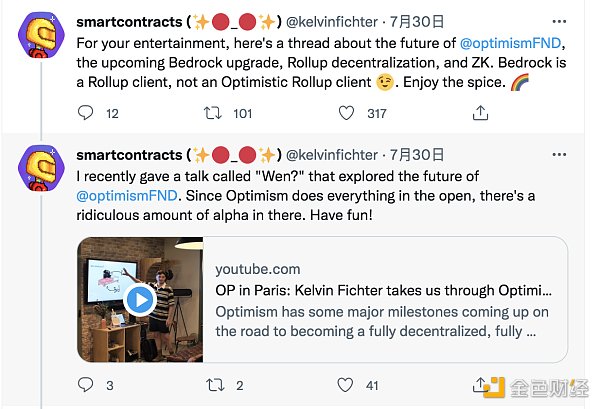The image size is (600, 409).
Task: Retweet the "Wen?" talk tweet
Action: click(x=212, y=385)
